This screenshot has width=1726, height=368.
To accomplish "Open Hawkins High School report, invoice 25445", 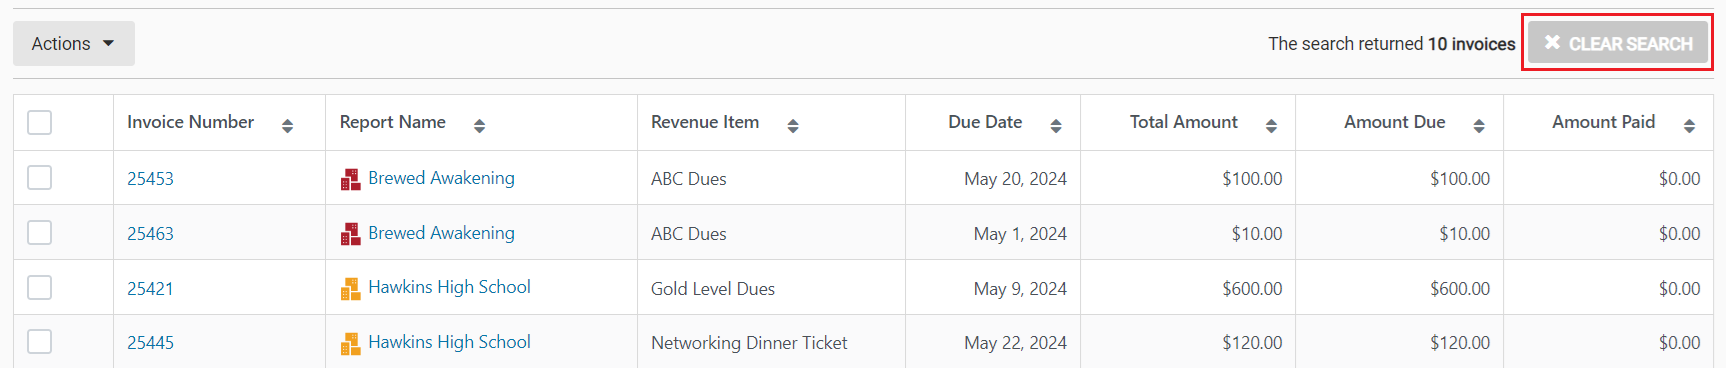I will tap(449, 342).
